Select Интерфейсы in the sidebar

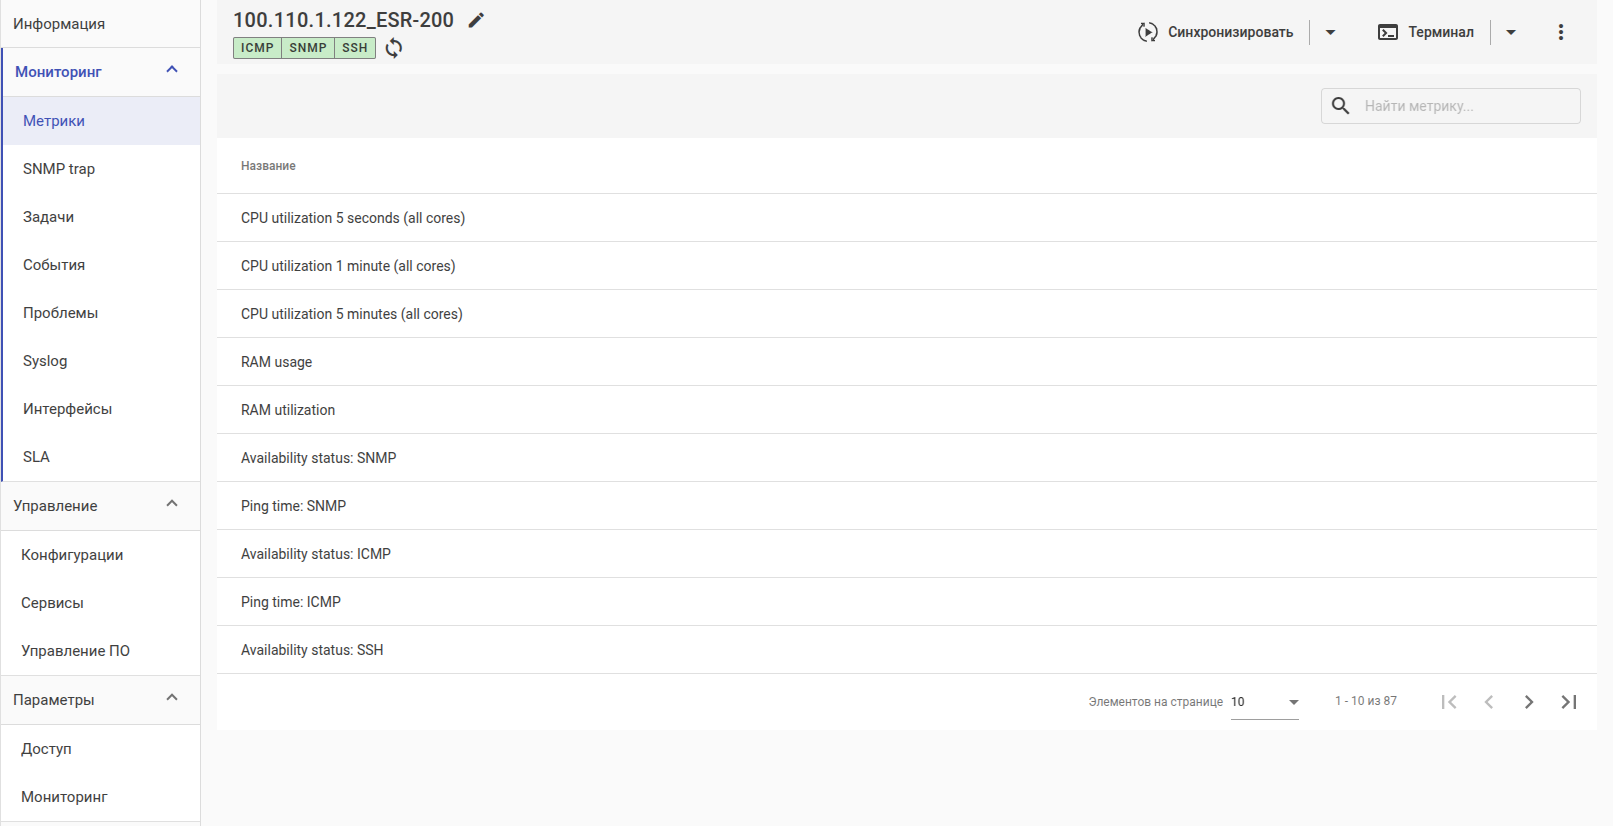[x=67, y=409]
